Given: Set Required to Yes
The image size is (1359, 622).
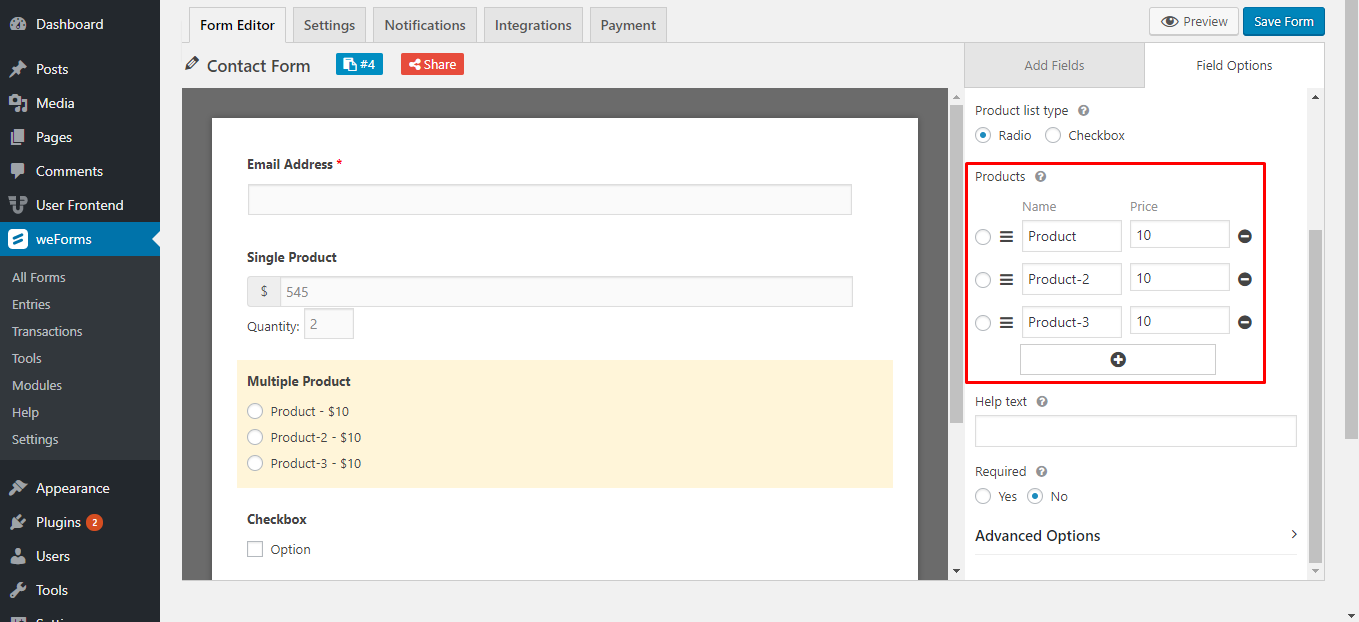Looking at the screenshot, I should coord(982,496).
